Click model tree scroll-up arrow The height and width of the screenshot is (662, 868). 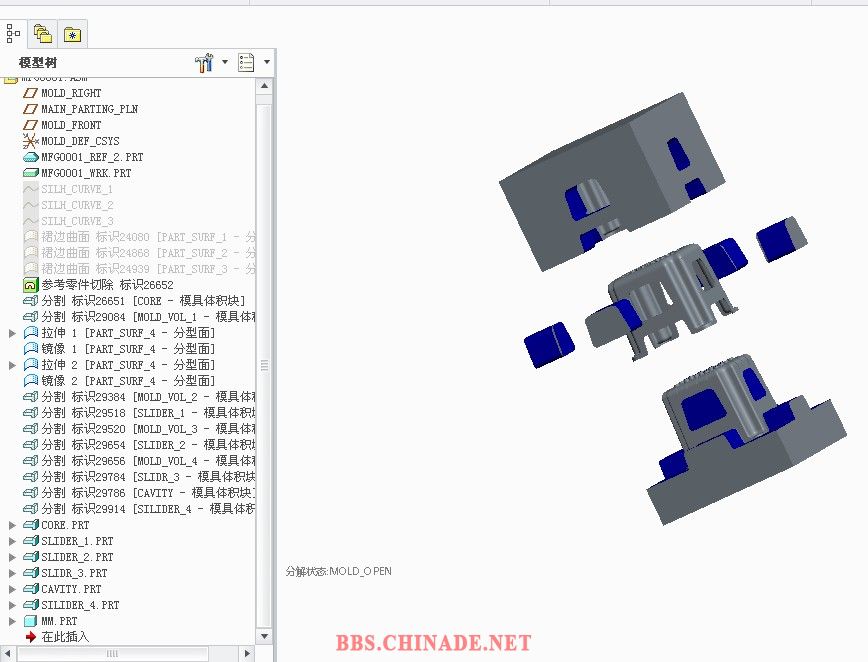tap(265, 86)
